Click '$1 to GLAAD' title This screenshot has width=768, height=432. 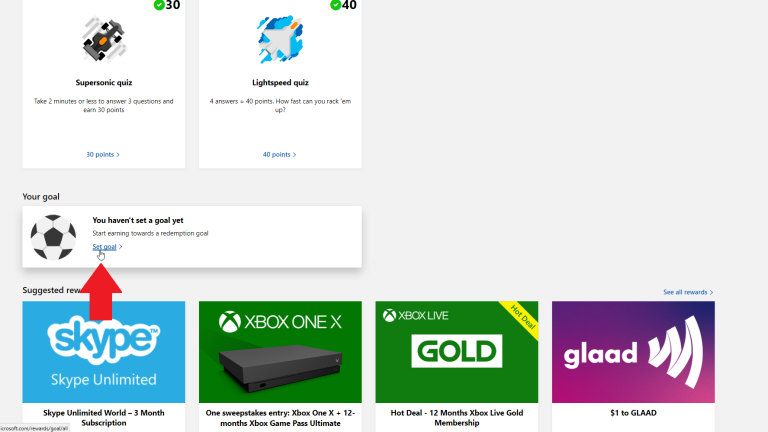633,413
